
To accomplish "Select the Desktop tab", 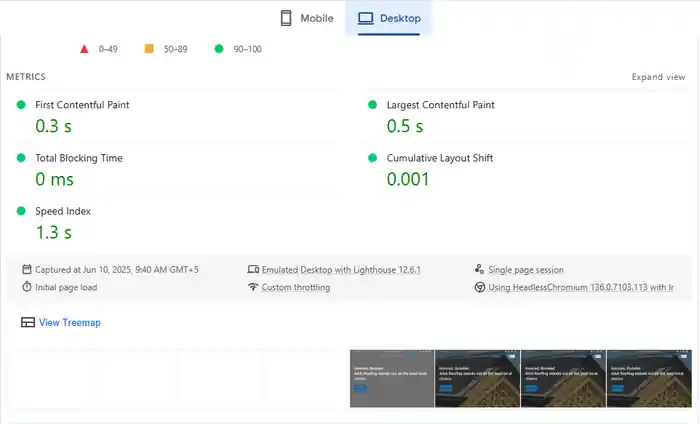I will click(x=389, y=18).
